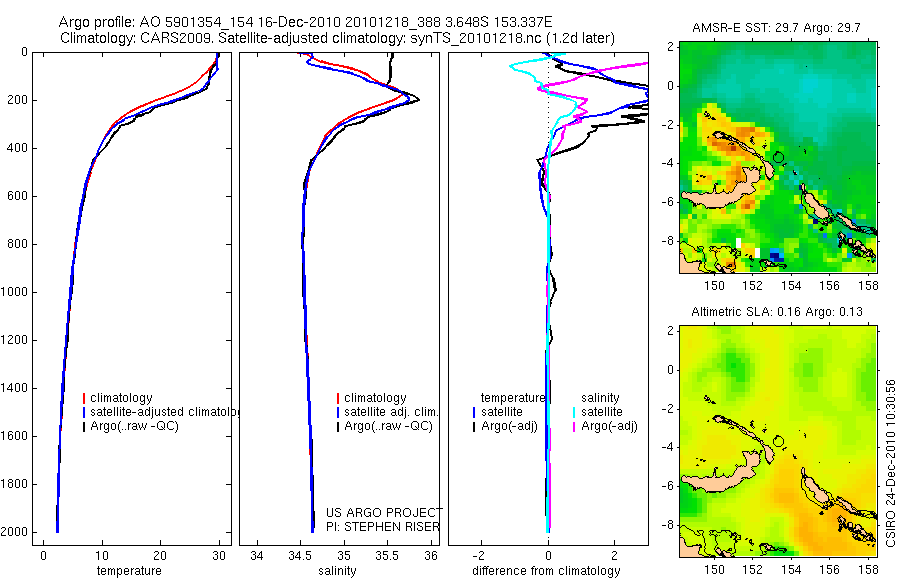
Task: Click 'US ARGO PROJECT' text in salinity plot
Action: point(384,512)
